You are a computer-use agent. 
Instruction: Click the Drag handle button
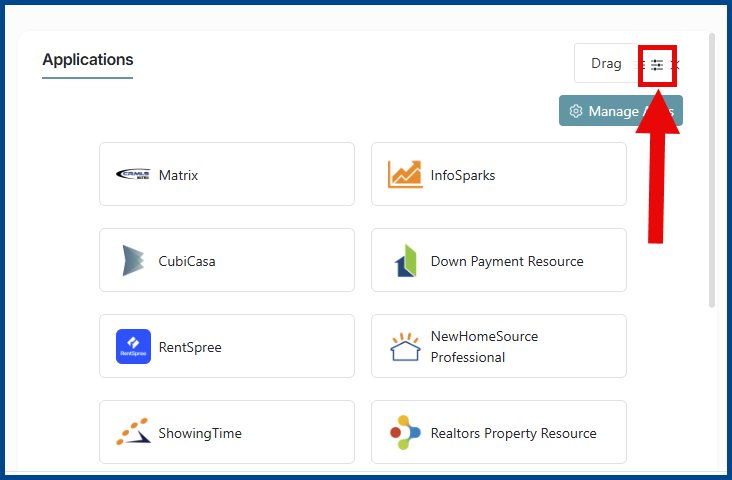point(606,63)
